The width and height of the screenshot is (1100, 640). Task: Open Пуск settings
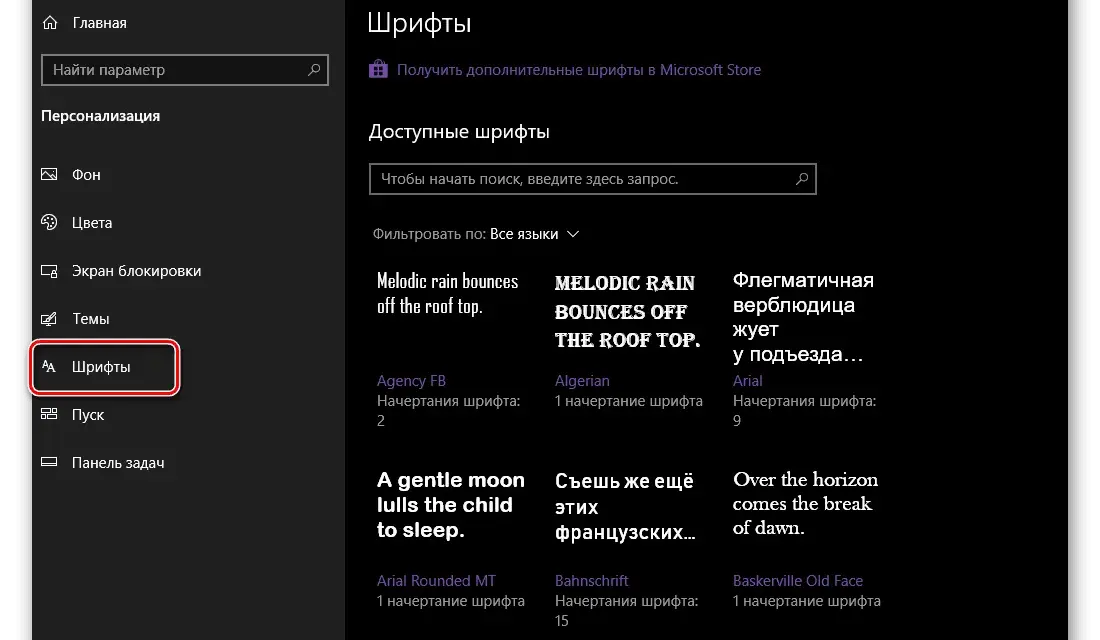(x=88, y=415)
